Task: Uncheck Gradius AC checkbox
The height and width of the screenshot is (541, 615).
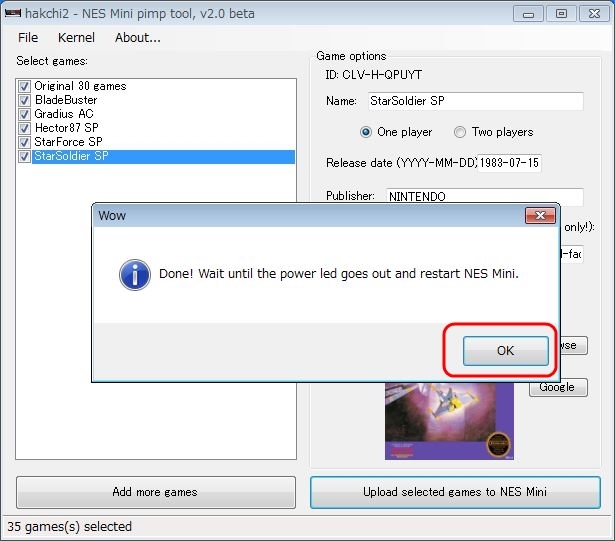Action: [24, 114]
